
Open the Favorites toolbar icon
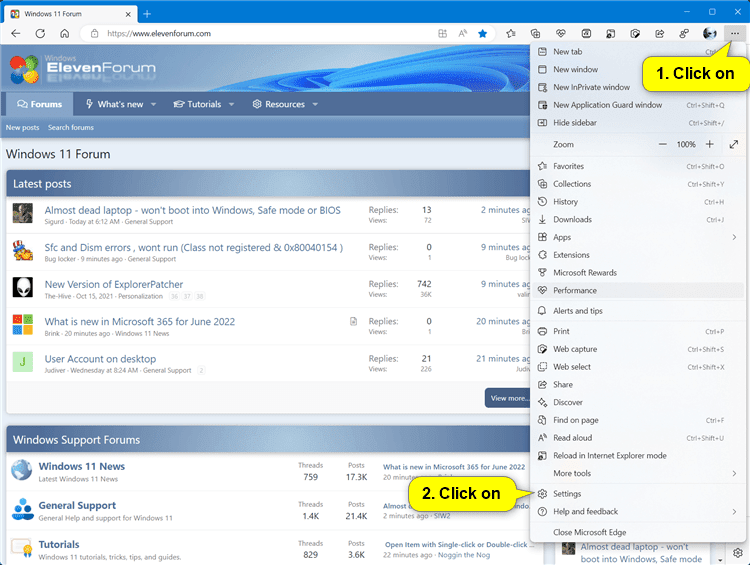(511, 33)
